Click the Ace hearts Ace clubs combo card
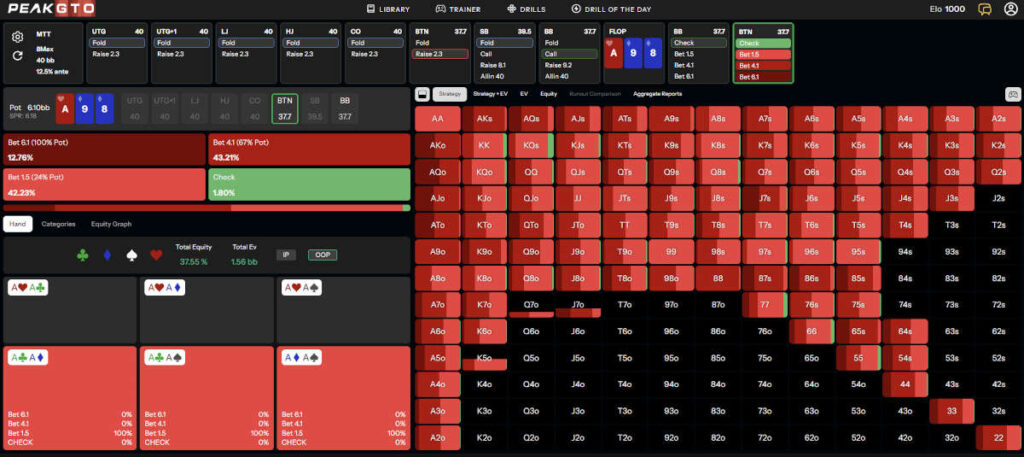1024x457 pixels. point(70,310)
